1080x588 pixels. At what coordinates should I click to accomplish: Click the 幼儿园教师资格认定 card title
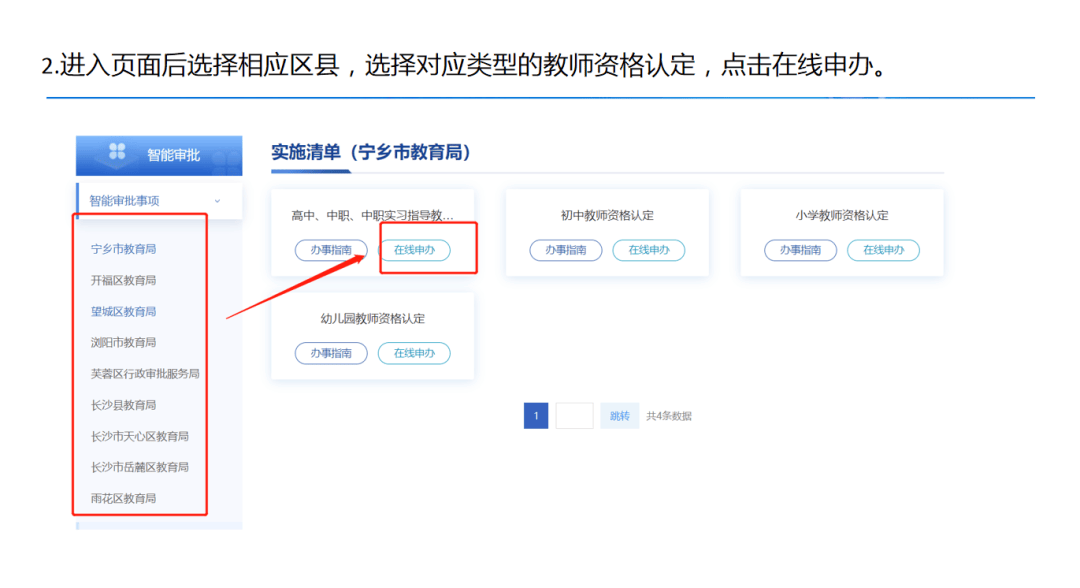[x=373, y=319]
